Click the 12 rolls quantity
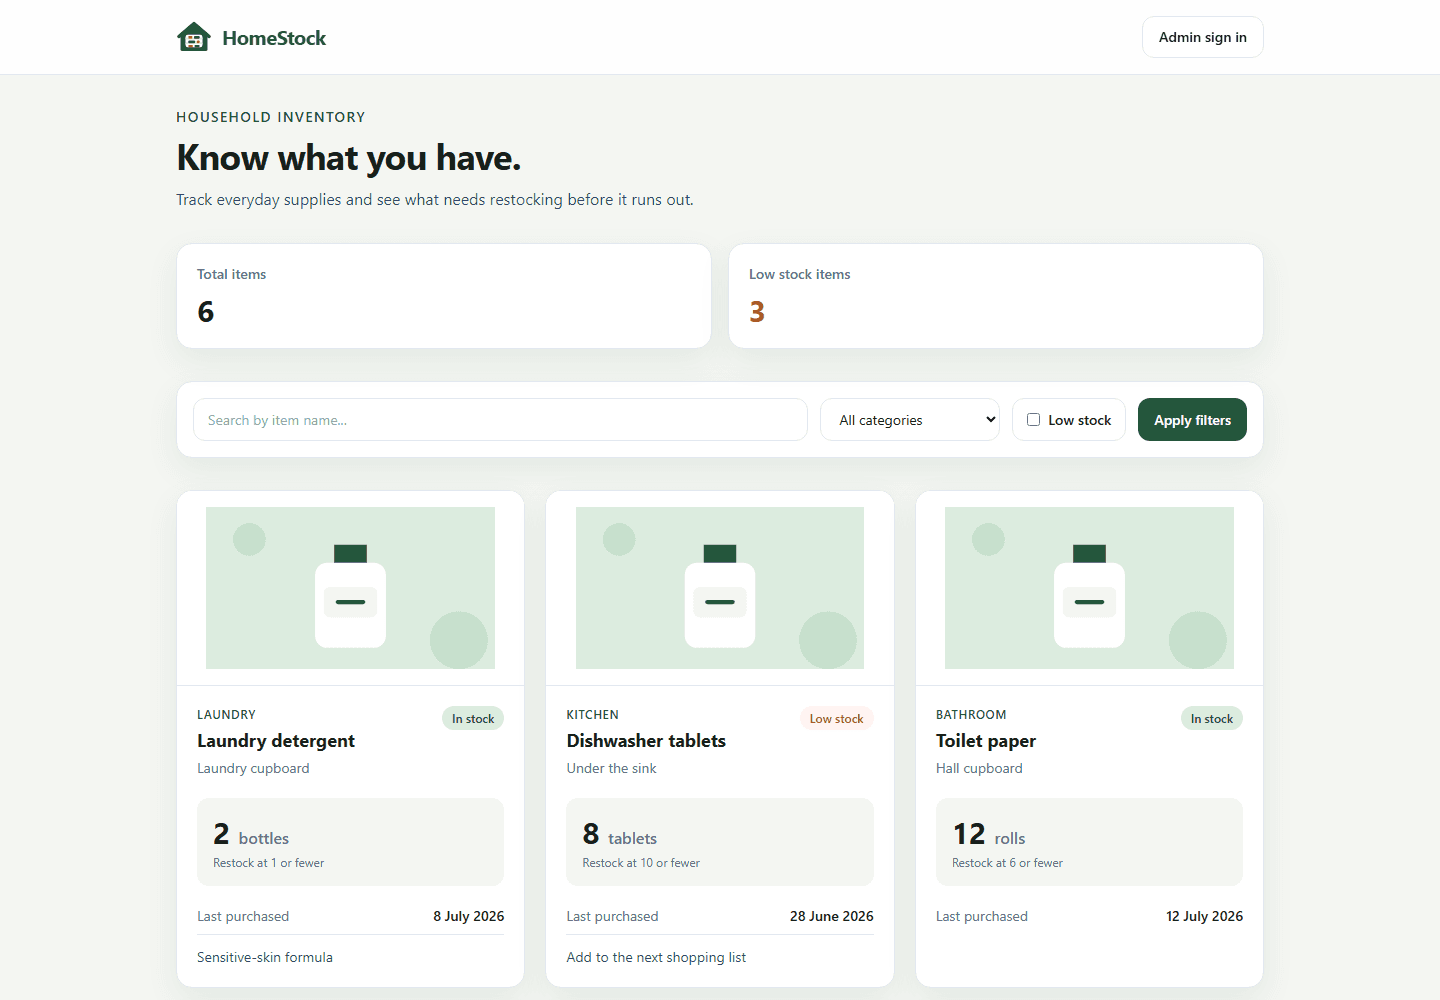Image resolution: width=1440 pixels, height=1000 pixels. (989, 835)
